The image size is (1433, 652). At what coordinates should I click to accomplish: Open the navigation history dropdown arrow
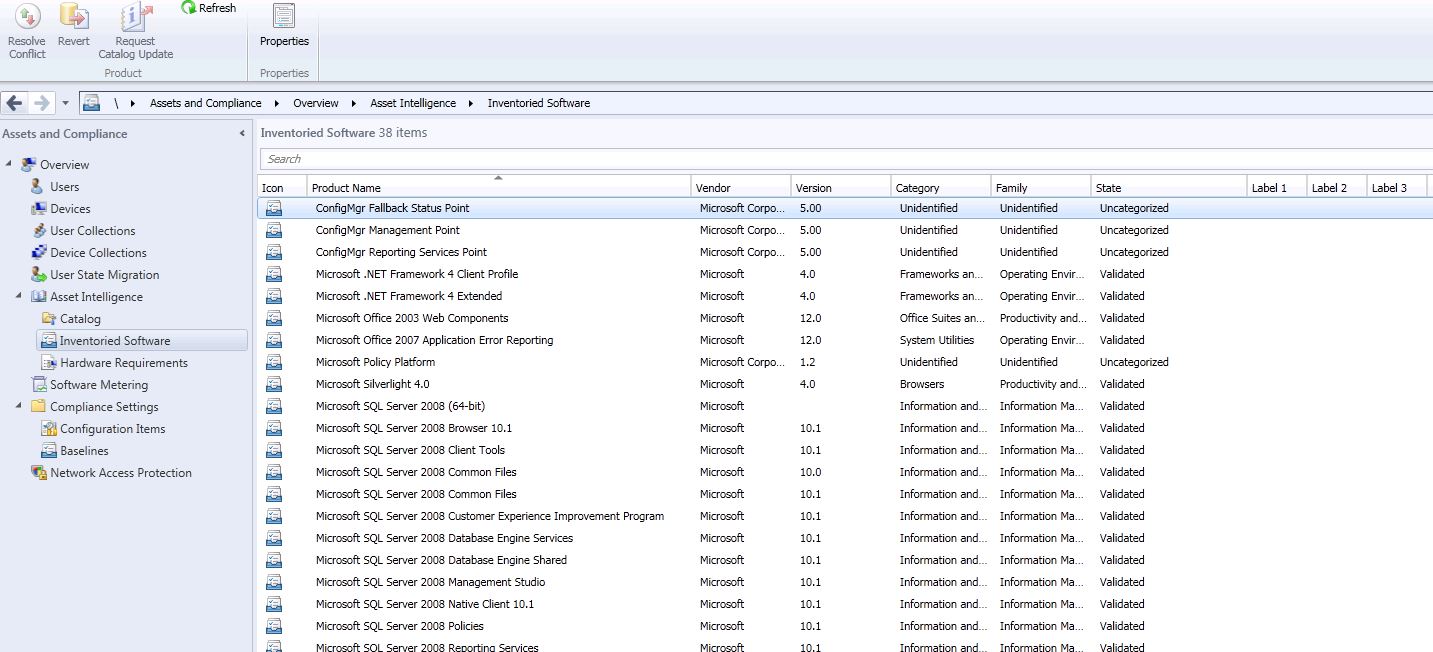(x=65, y=103)
